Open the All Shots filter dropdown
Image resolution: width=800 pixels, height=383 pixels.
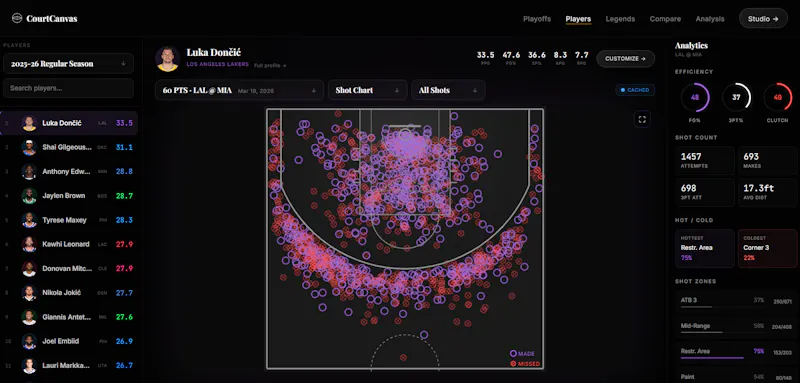448,90
